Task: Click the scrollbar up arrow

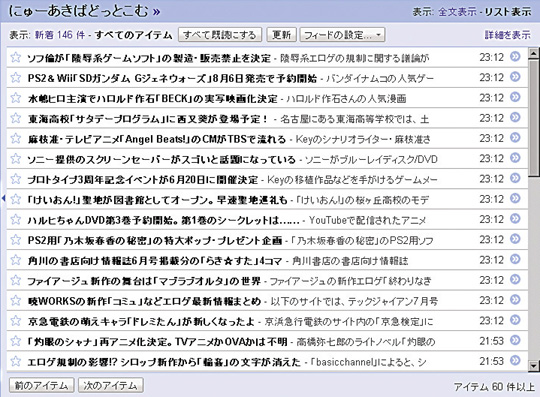Action: [x=534, y=53]
